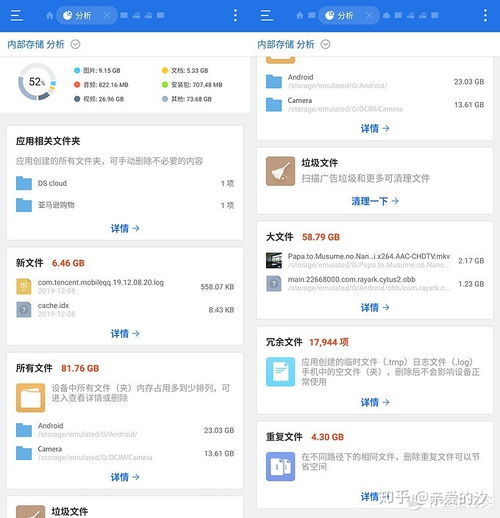The width and height of the screenshot is (500, 518).
Task: Open 详情 under 应用相关文件夹
Action: click(x=125, y=228)
